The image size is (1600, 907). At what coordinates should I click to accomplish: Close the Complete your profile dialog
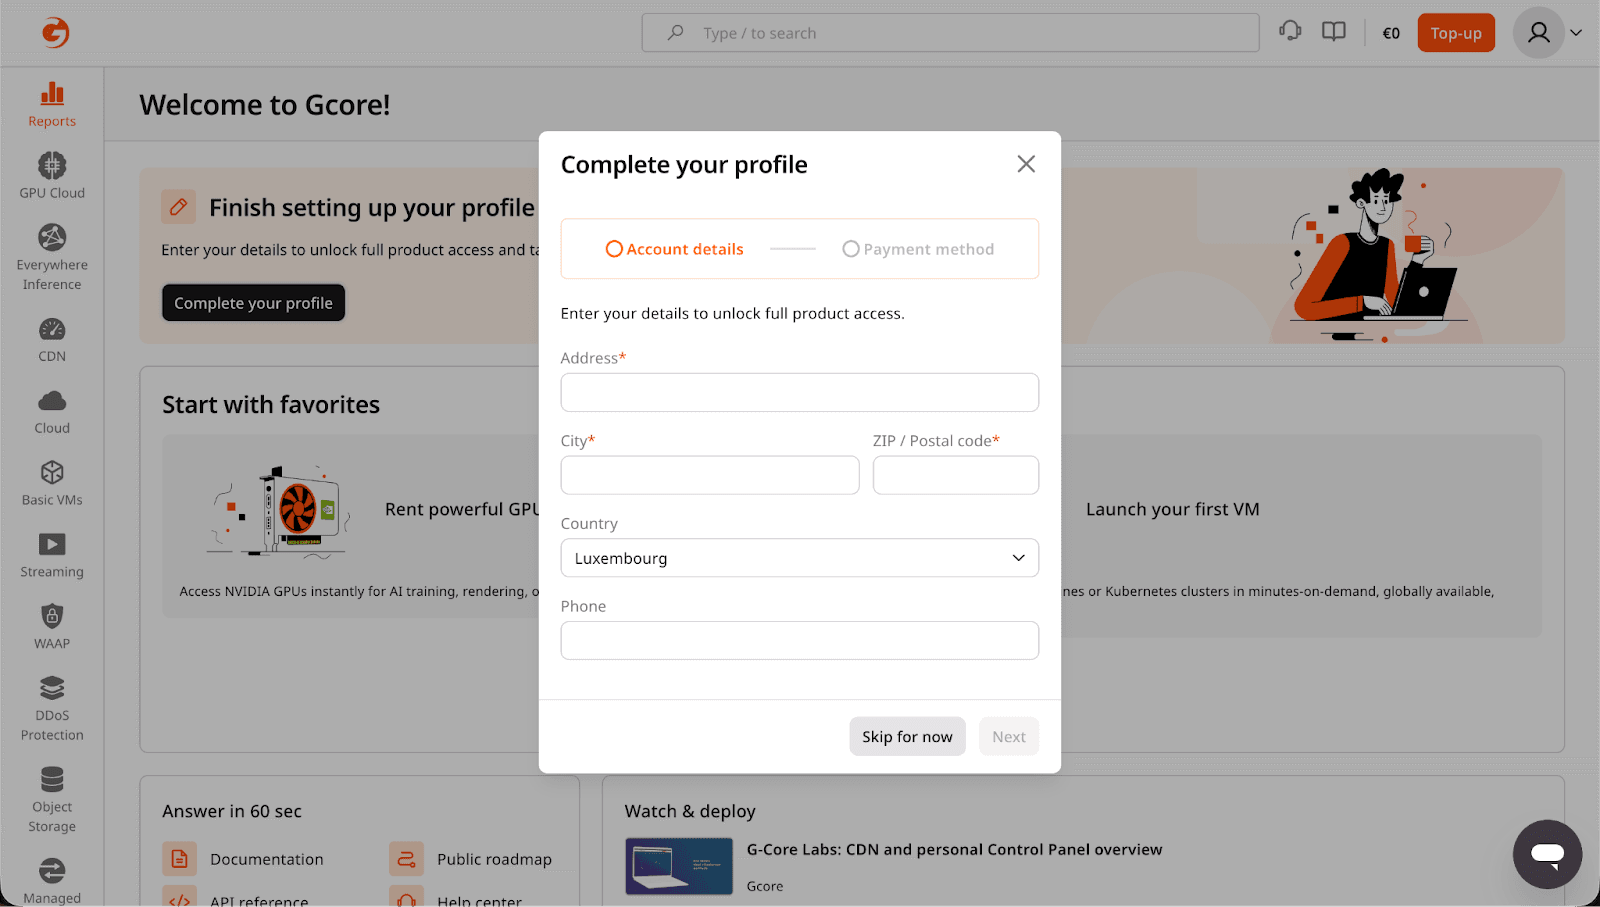(x=1026, y=164)
